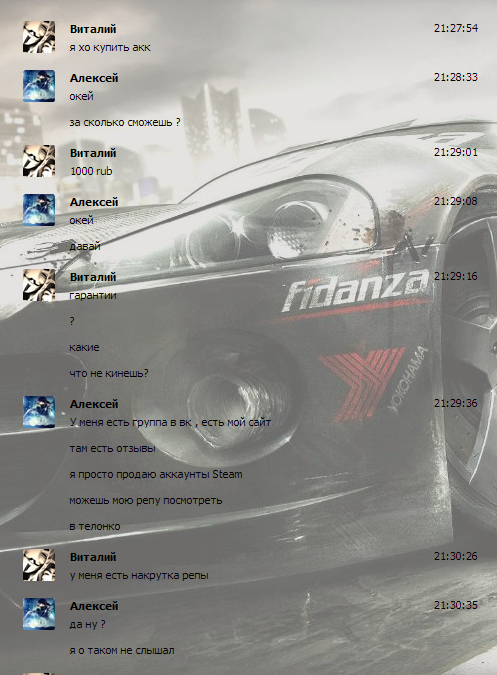
Task: Select the message "давай"
Action: pos(85,246)
